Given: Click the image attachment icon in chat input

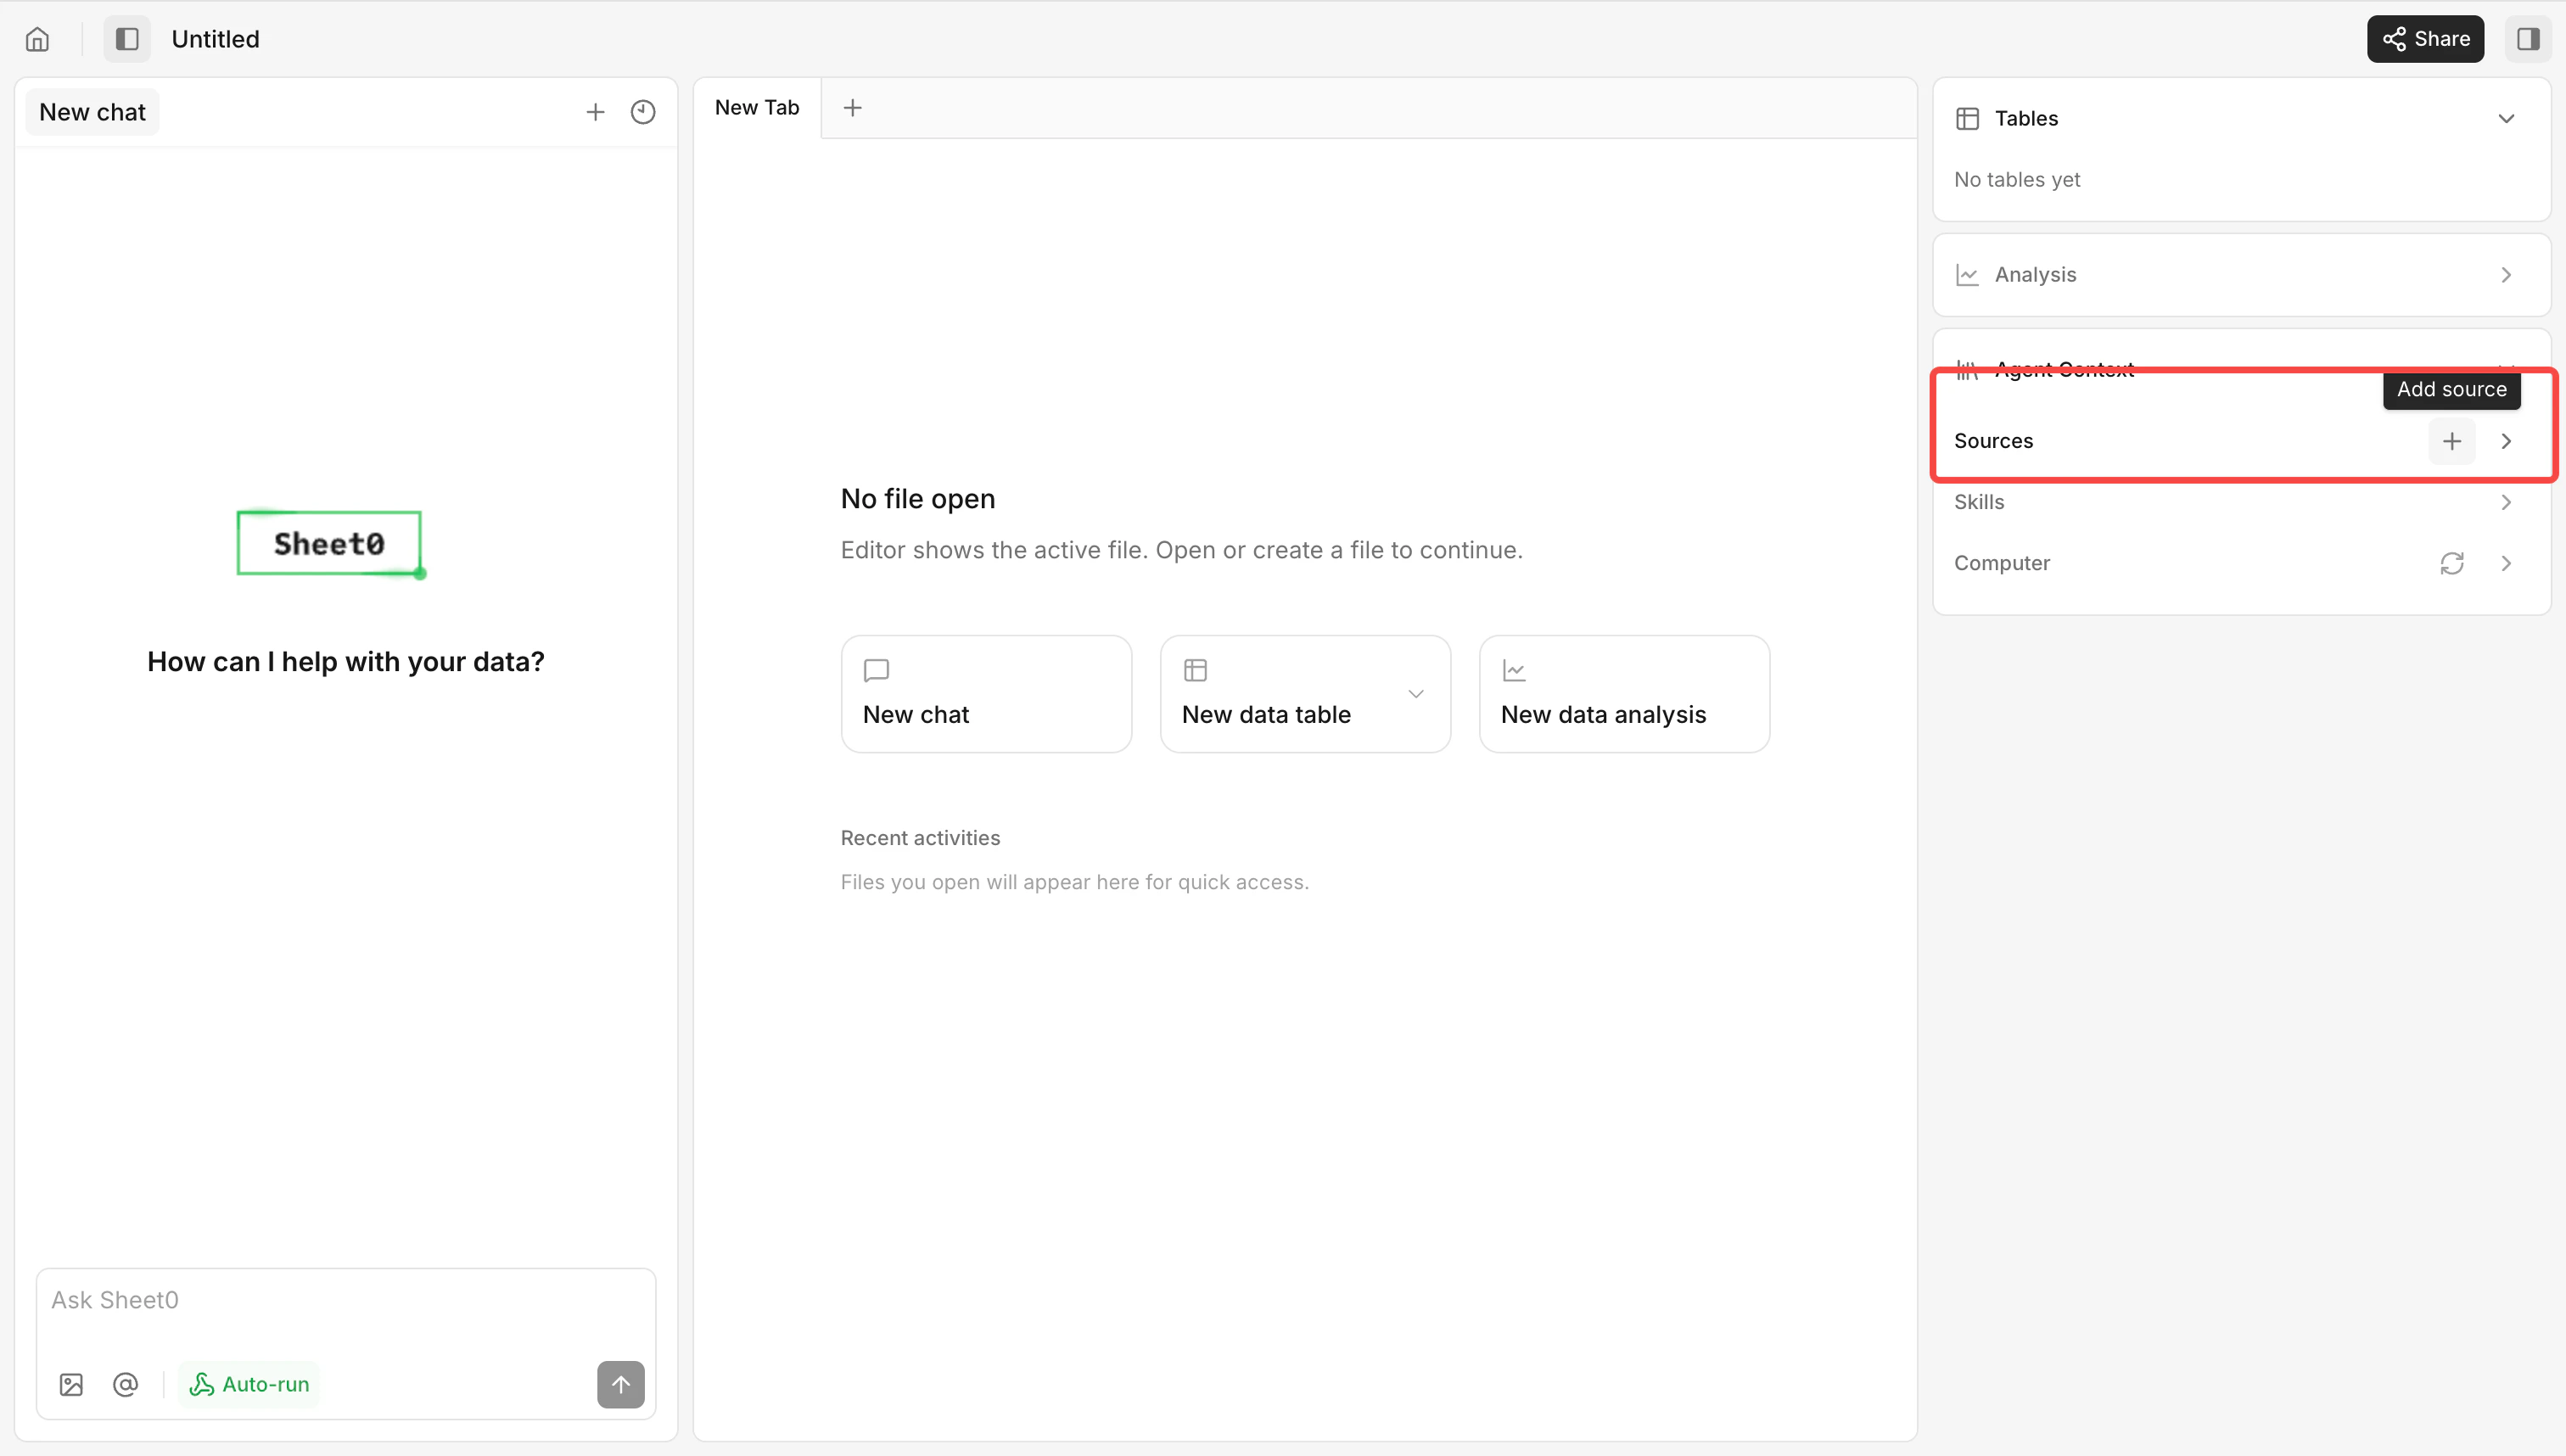Looking at the screenshot, I should 70,1384.
